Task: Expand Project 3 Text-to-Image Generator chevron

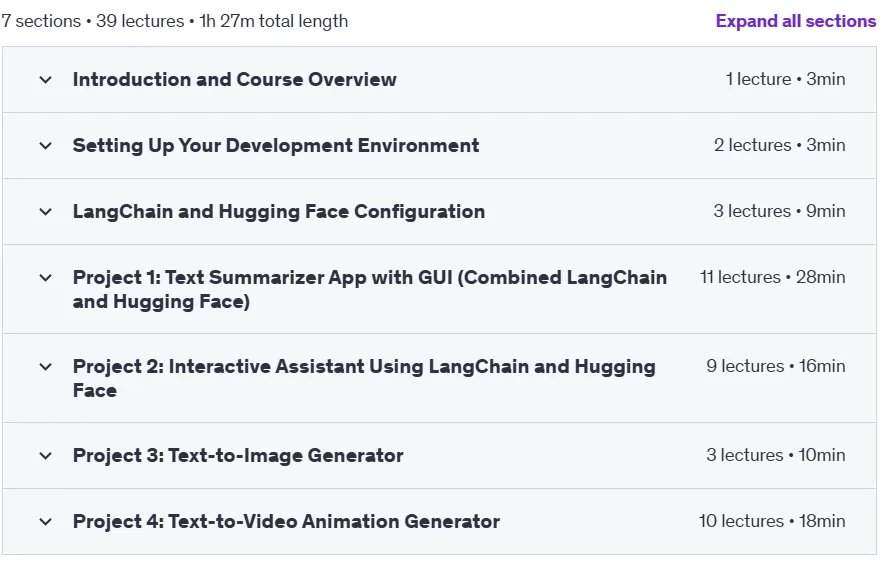Action: click(45, 456)
